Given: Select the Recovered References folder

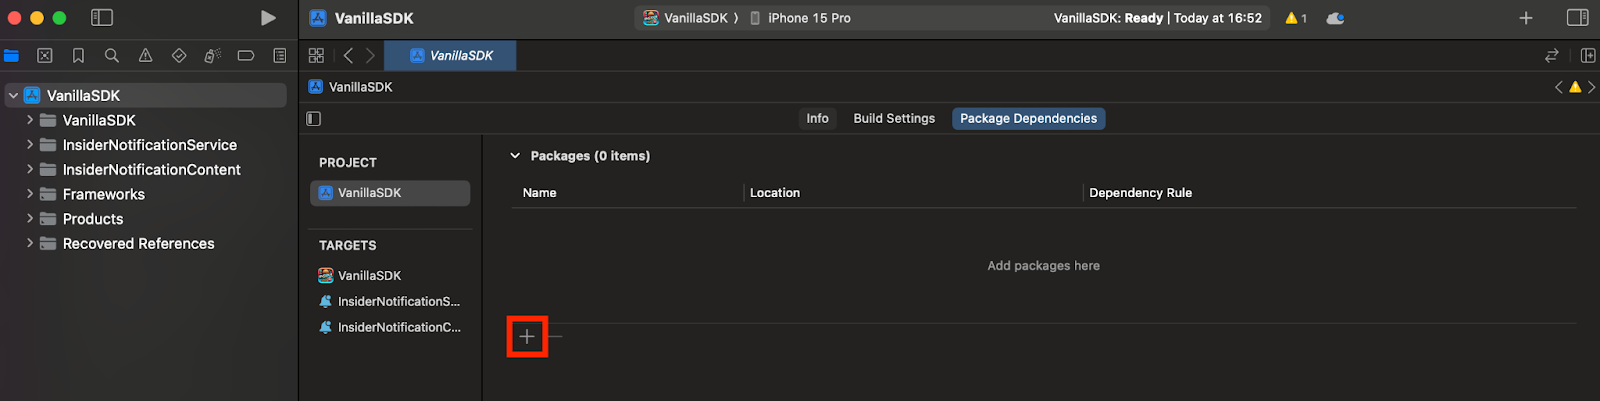Looking at the screenshot, I should pos(139,244).
